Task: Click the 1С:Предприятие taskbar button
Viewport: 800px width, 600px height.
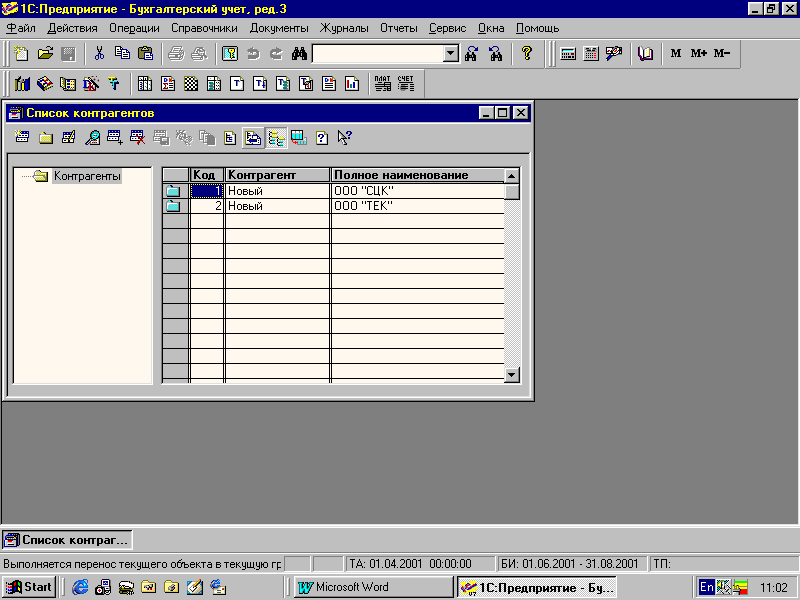Action: (536, 587)
